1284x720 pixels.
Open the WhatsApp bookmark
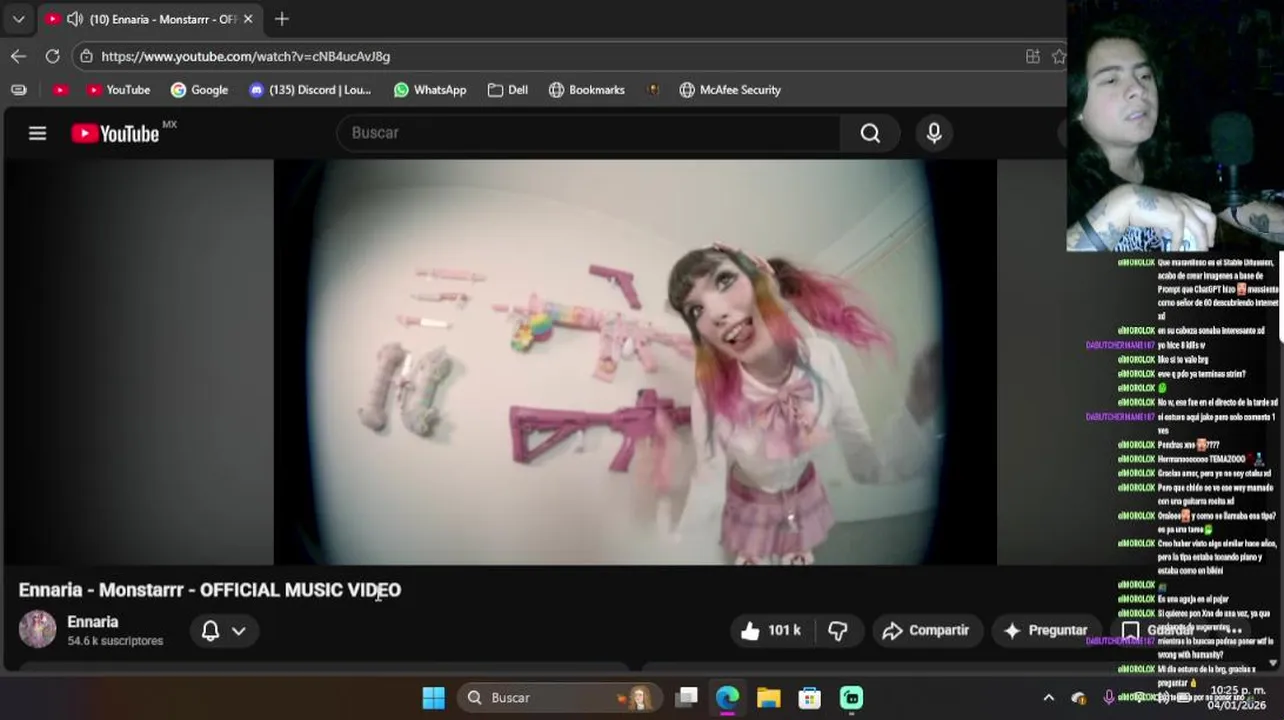pyautogui.click(x=430, y=90)
